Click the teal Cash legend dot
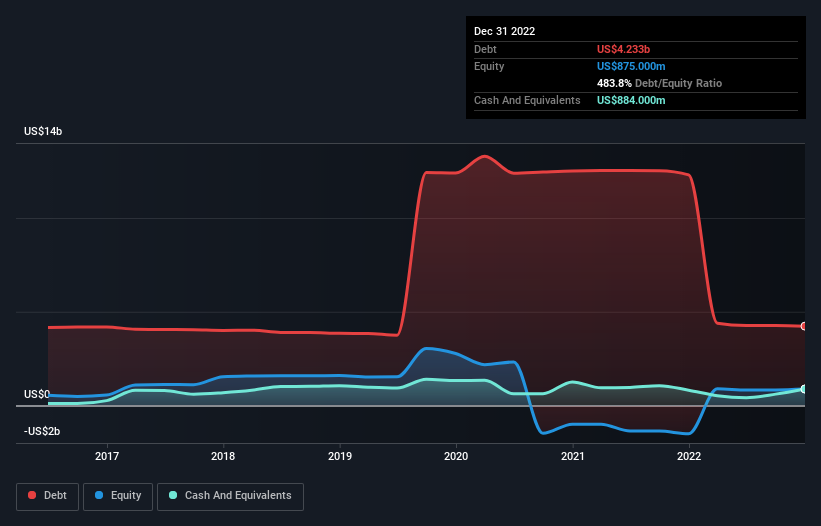Screen dimensions: 821x526 (173, 495)
